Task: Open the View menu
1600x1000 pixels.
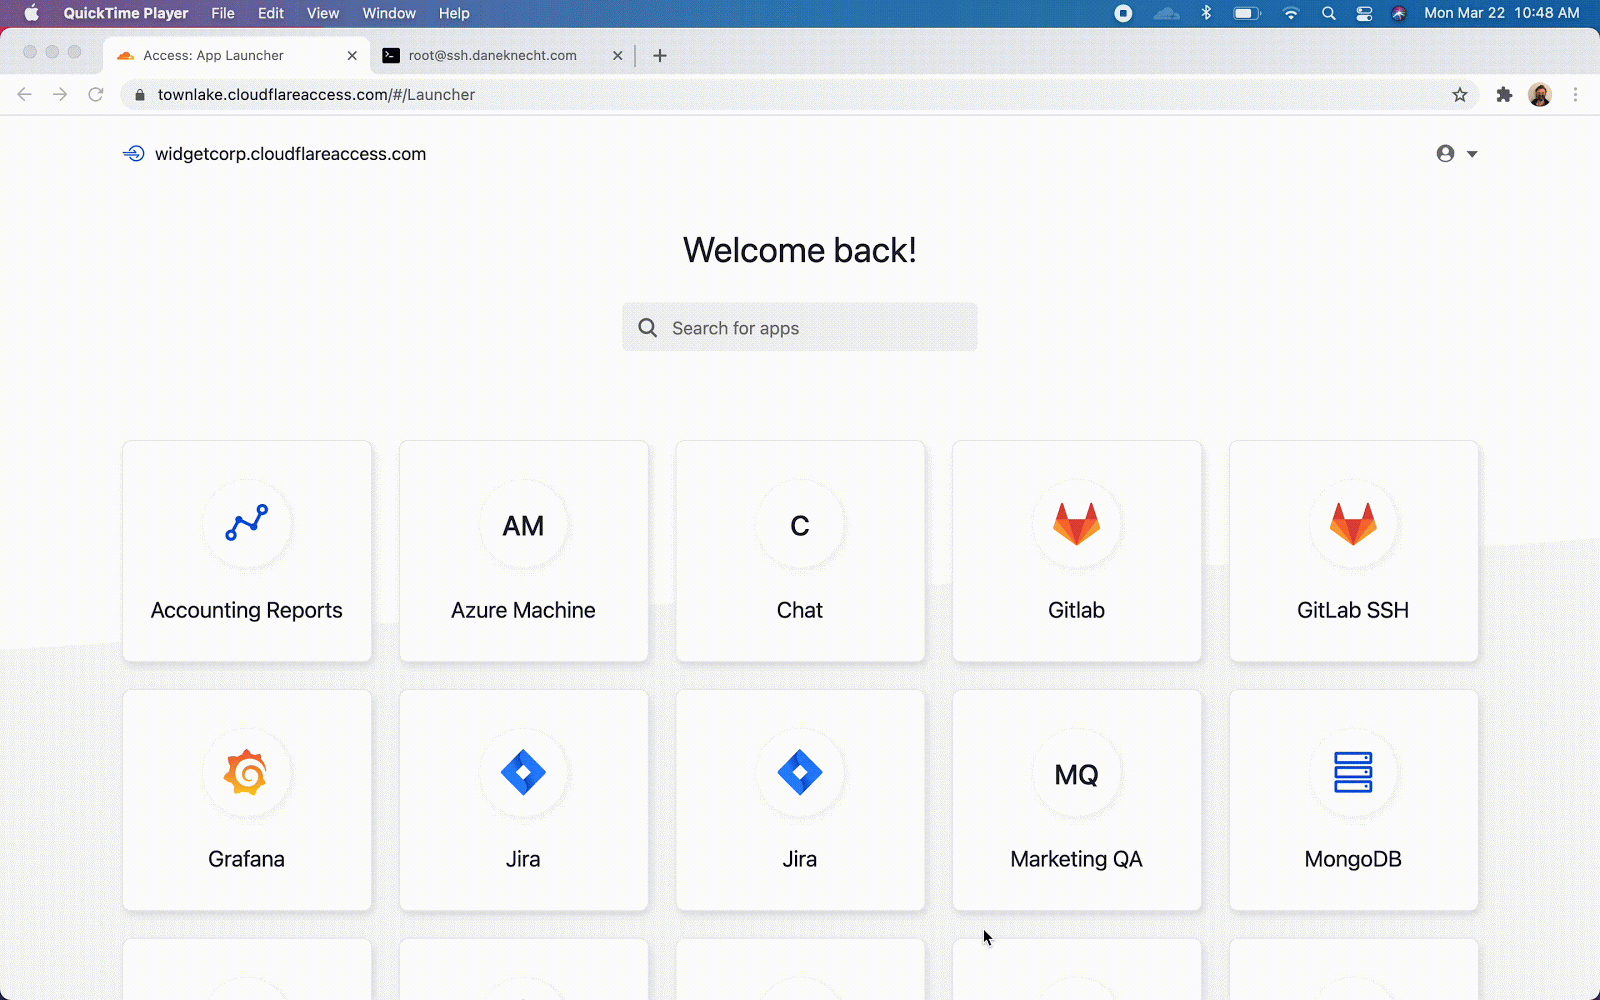Action: [x=323, y=13]
